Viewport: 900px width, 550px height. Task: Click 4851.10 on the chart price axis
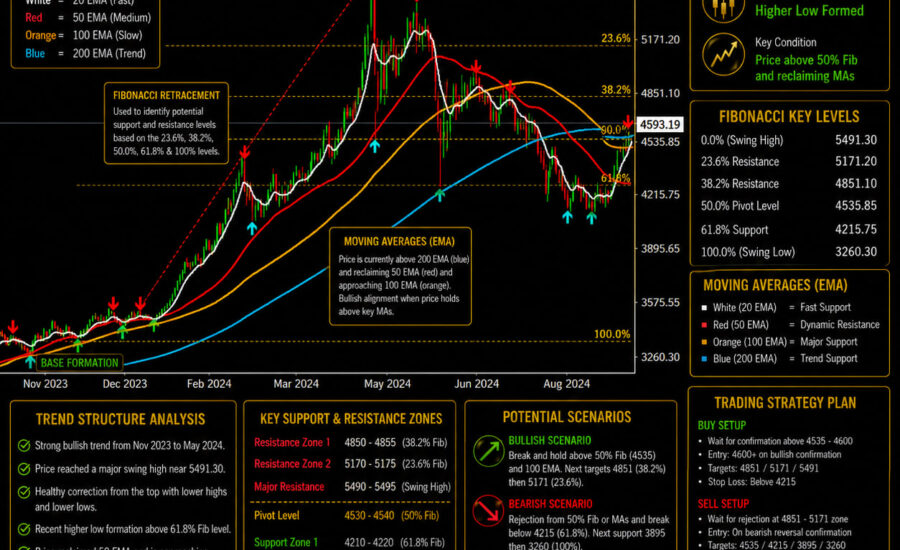pyautogui.click(x=660, y=93)
